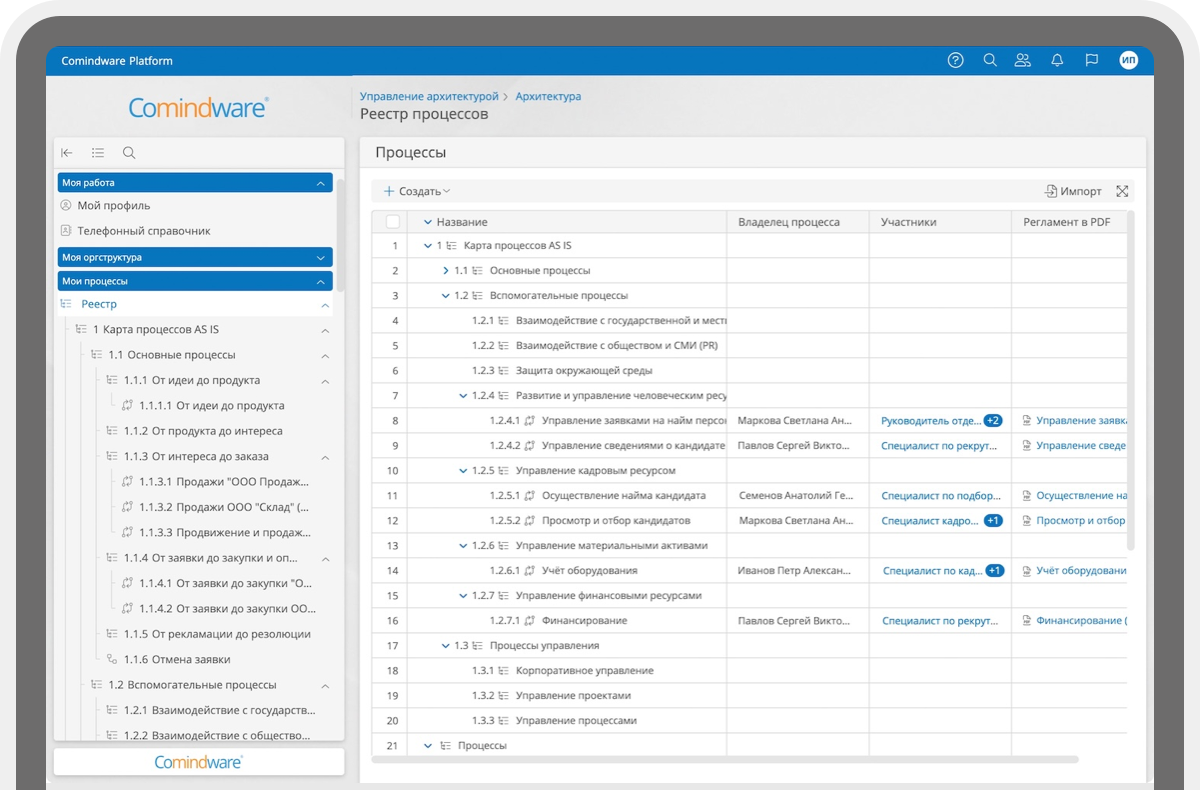Collapse the Реестр node chevron in sidebar

pos(325,304)
